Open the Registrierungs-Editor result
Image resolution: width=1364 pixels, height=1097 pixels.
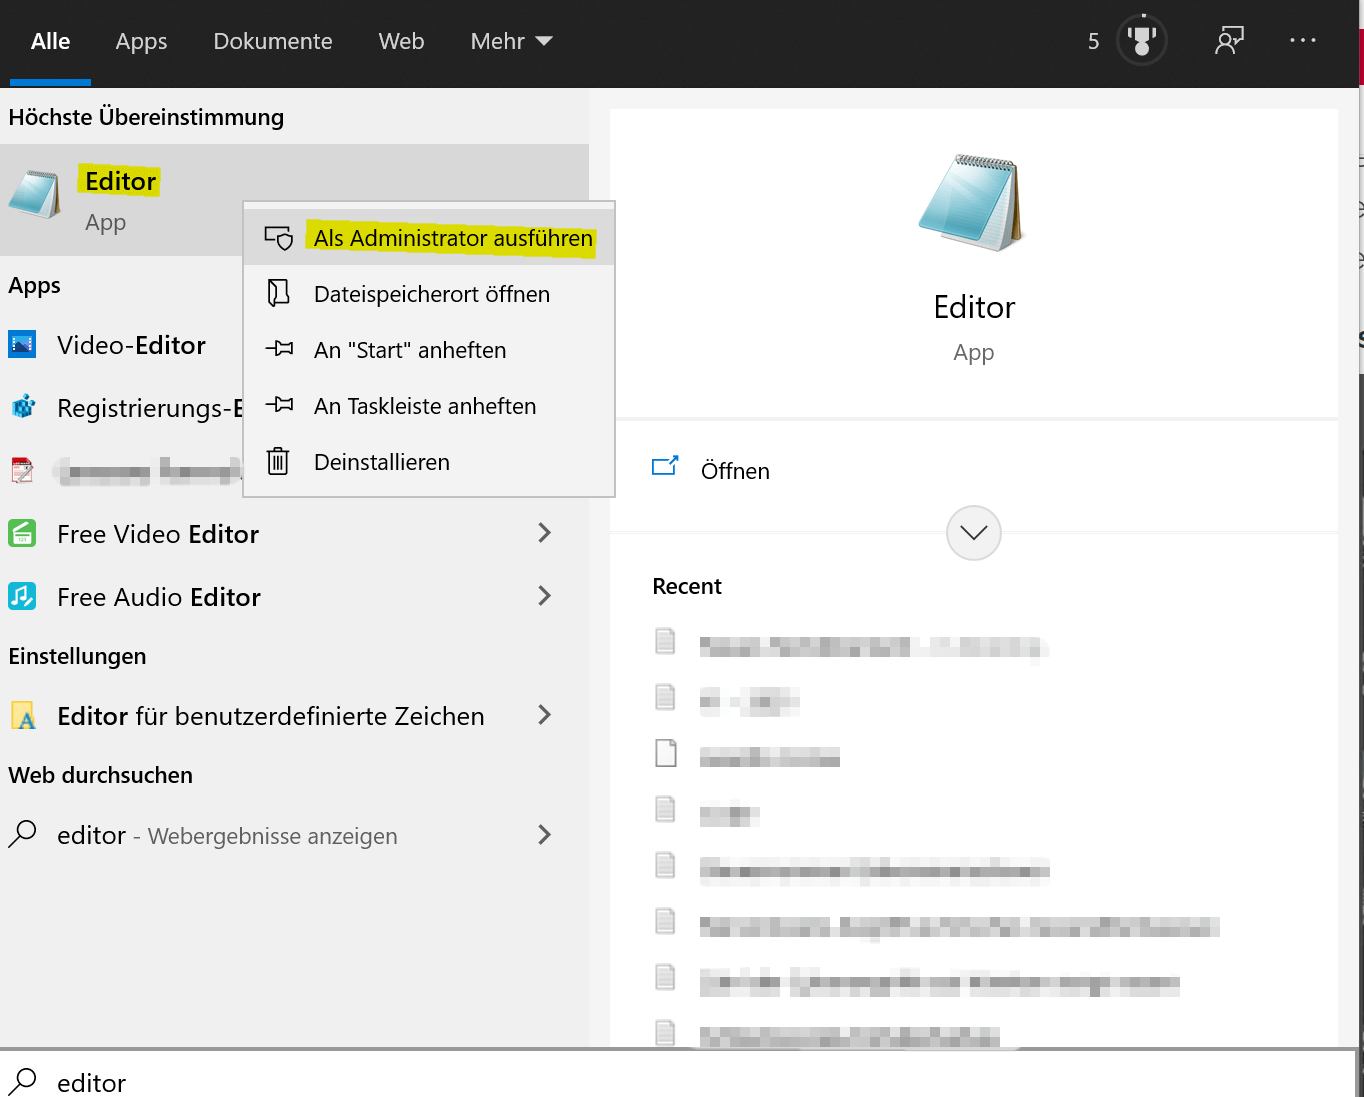[122, 408]
